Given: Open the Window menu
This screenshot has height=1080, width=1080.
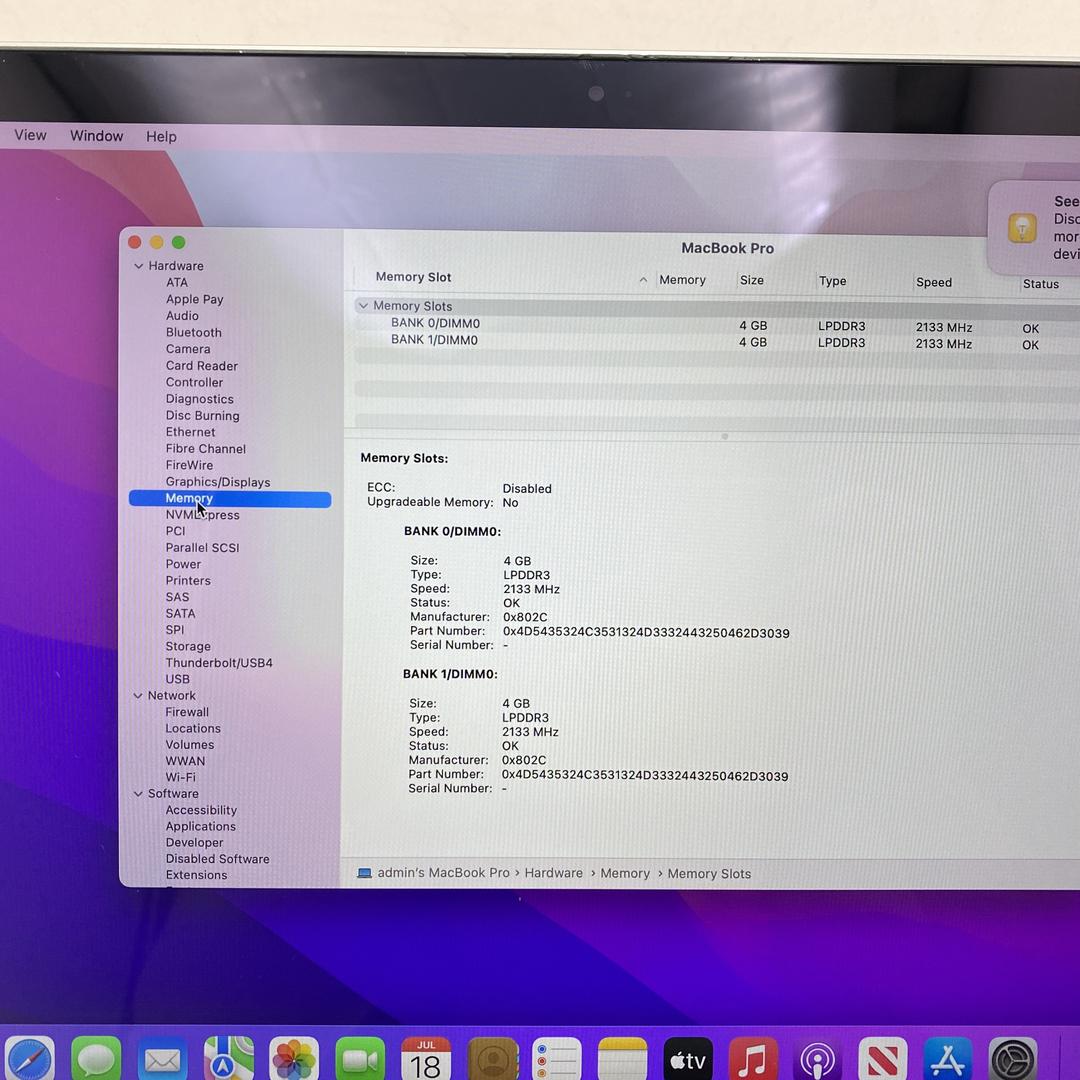Looking at the screenshot, I should pos(96,136).
